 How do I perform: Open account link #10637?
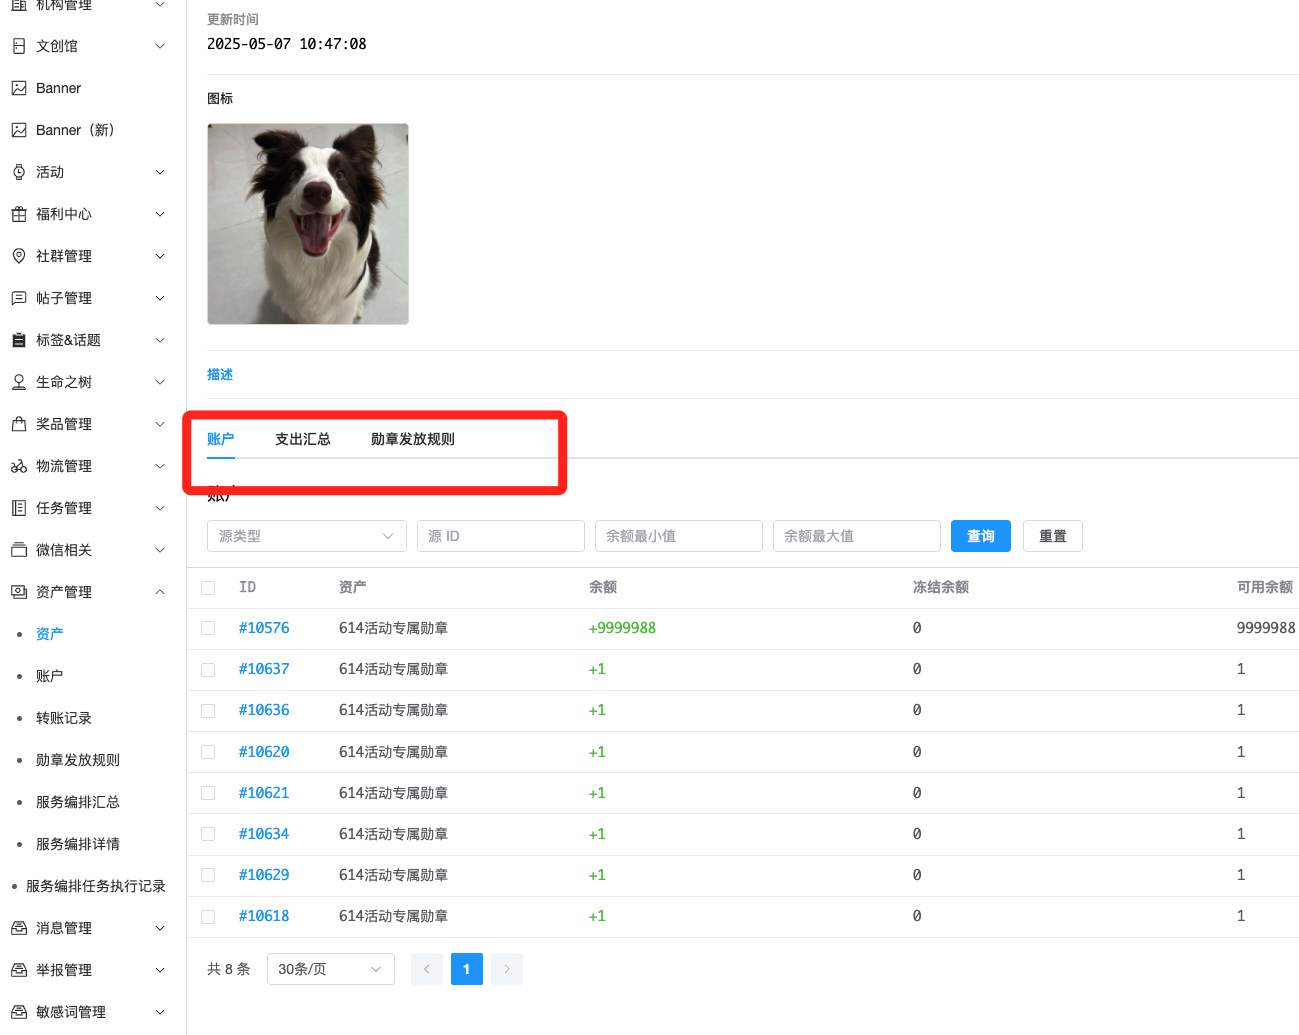pyautogui.click(x=264, y=669)
